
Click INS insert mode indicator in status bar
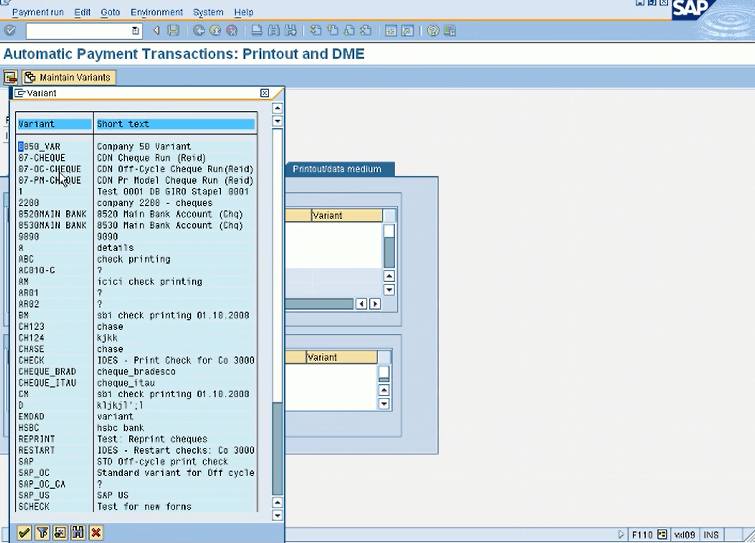(711, 534)
